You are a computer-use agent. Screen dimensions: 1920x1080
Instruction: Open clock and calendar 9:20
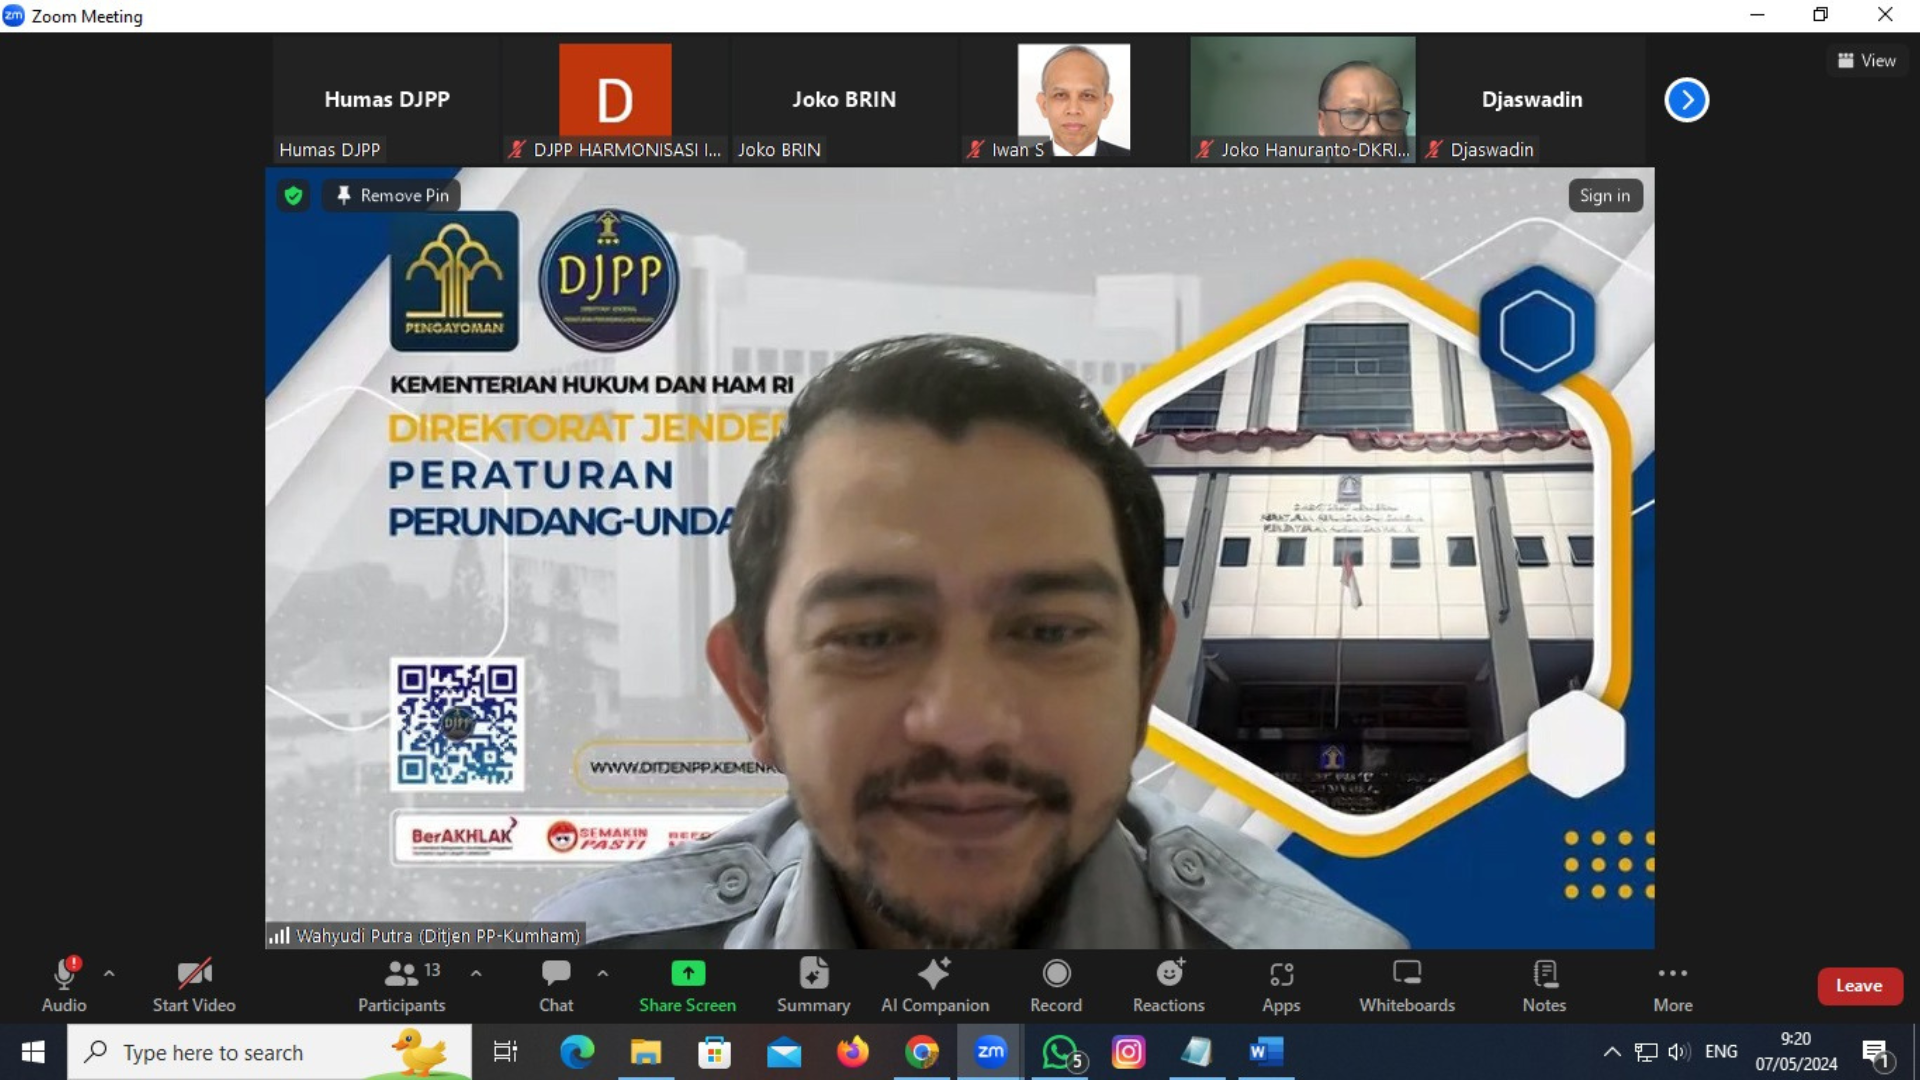click(x=1796, y=1052)
